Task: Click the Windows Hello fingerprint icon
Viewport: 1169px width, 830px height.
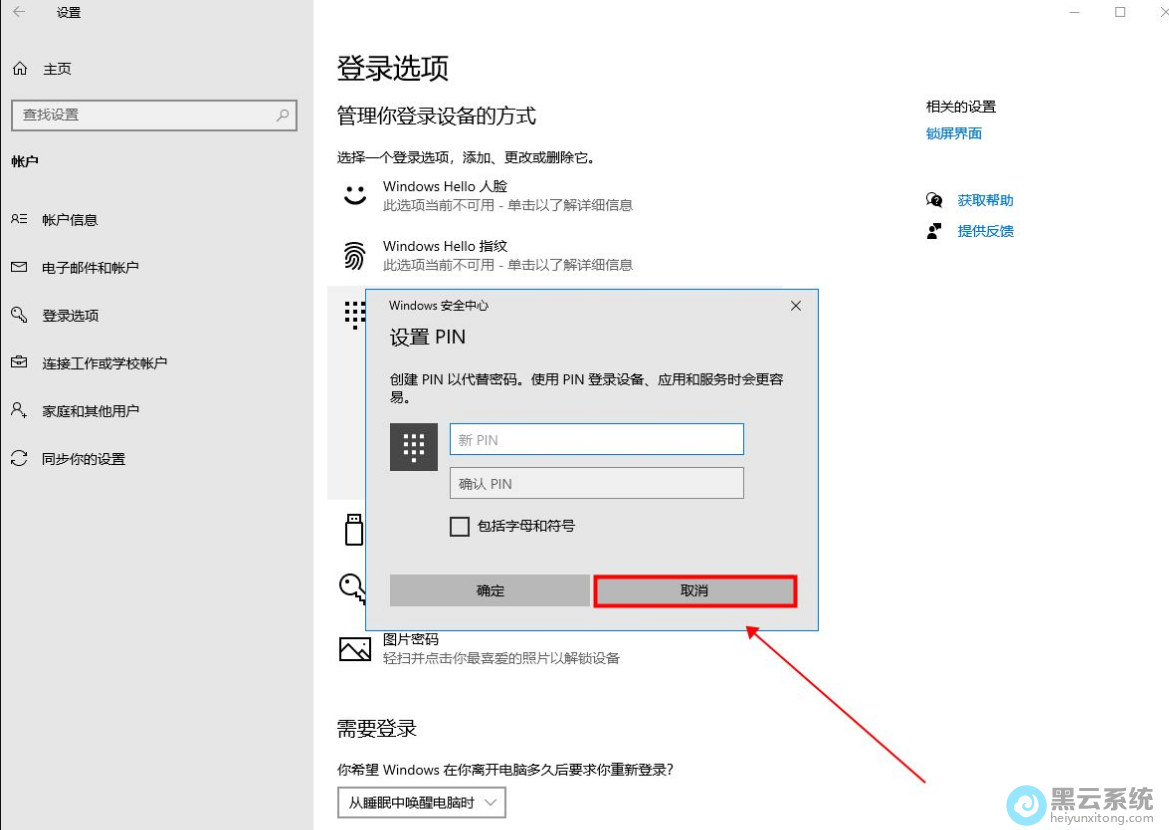Action: pyautogui.click(x=355, y=256)
